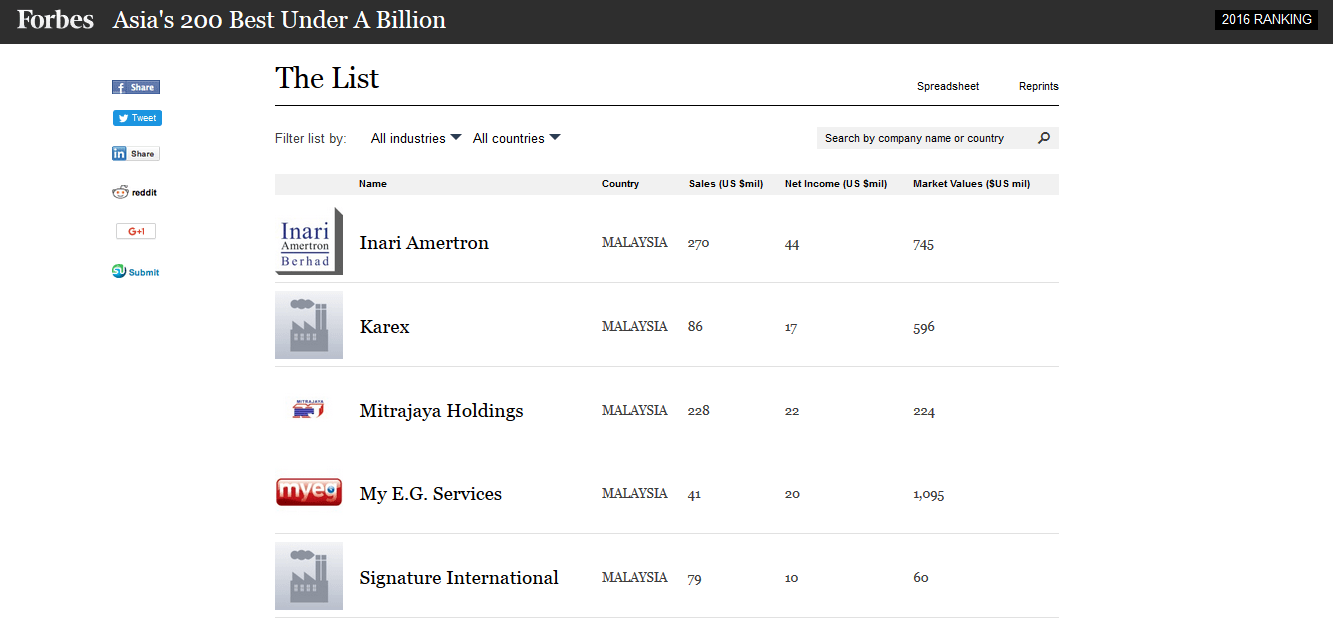Image resolution: width=1333 pixels, height=641 pixels.
Task: Open My E.G. Services company name
Action: pos(431,494)
